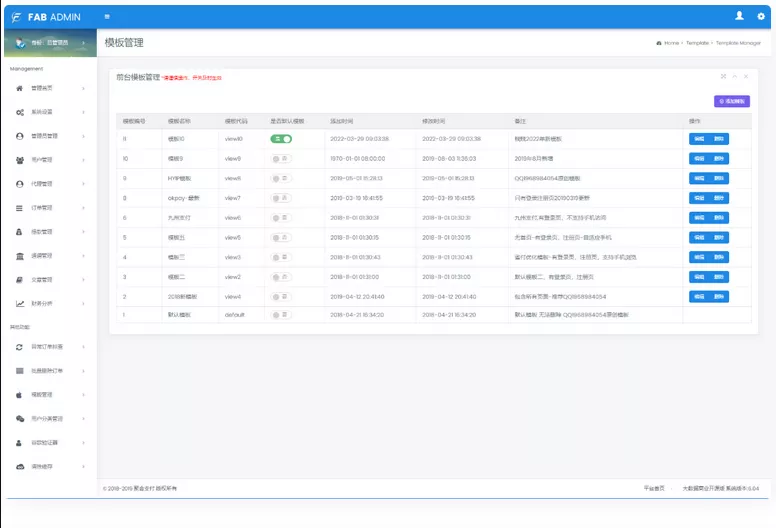This screenshot has width=776, height=528.
Task: Click the delete button for view4 row
Action: 719,296
